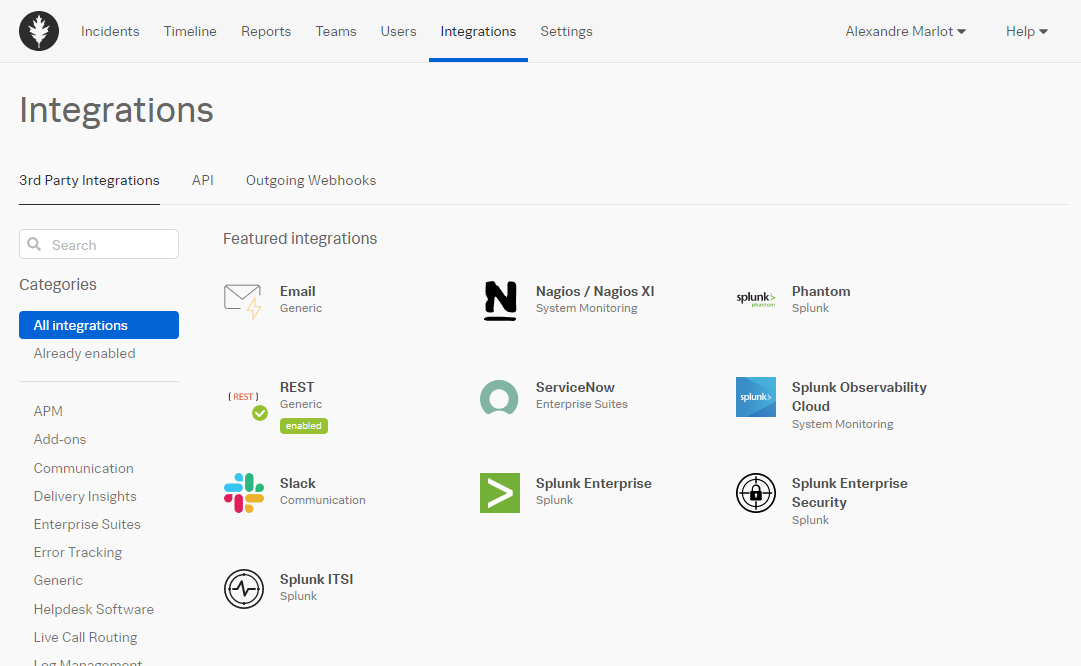Filter by Communication category in sidebar

pos(83,468)
